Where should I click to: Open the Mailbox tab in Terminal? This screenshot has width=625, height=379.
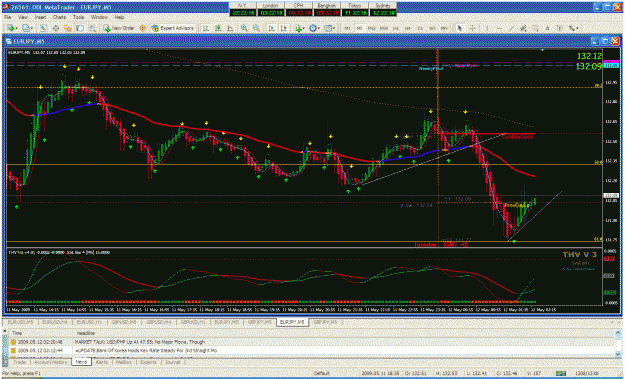pos(123,362)
